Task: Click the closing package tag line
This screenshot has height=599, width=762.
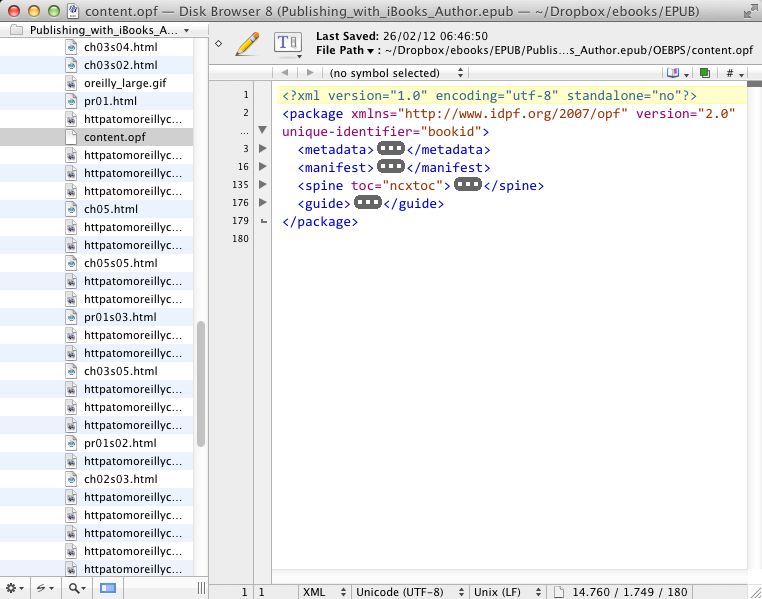Action: 320,222
